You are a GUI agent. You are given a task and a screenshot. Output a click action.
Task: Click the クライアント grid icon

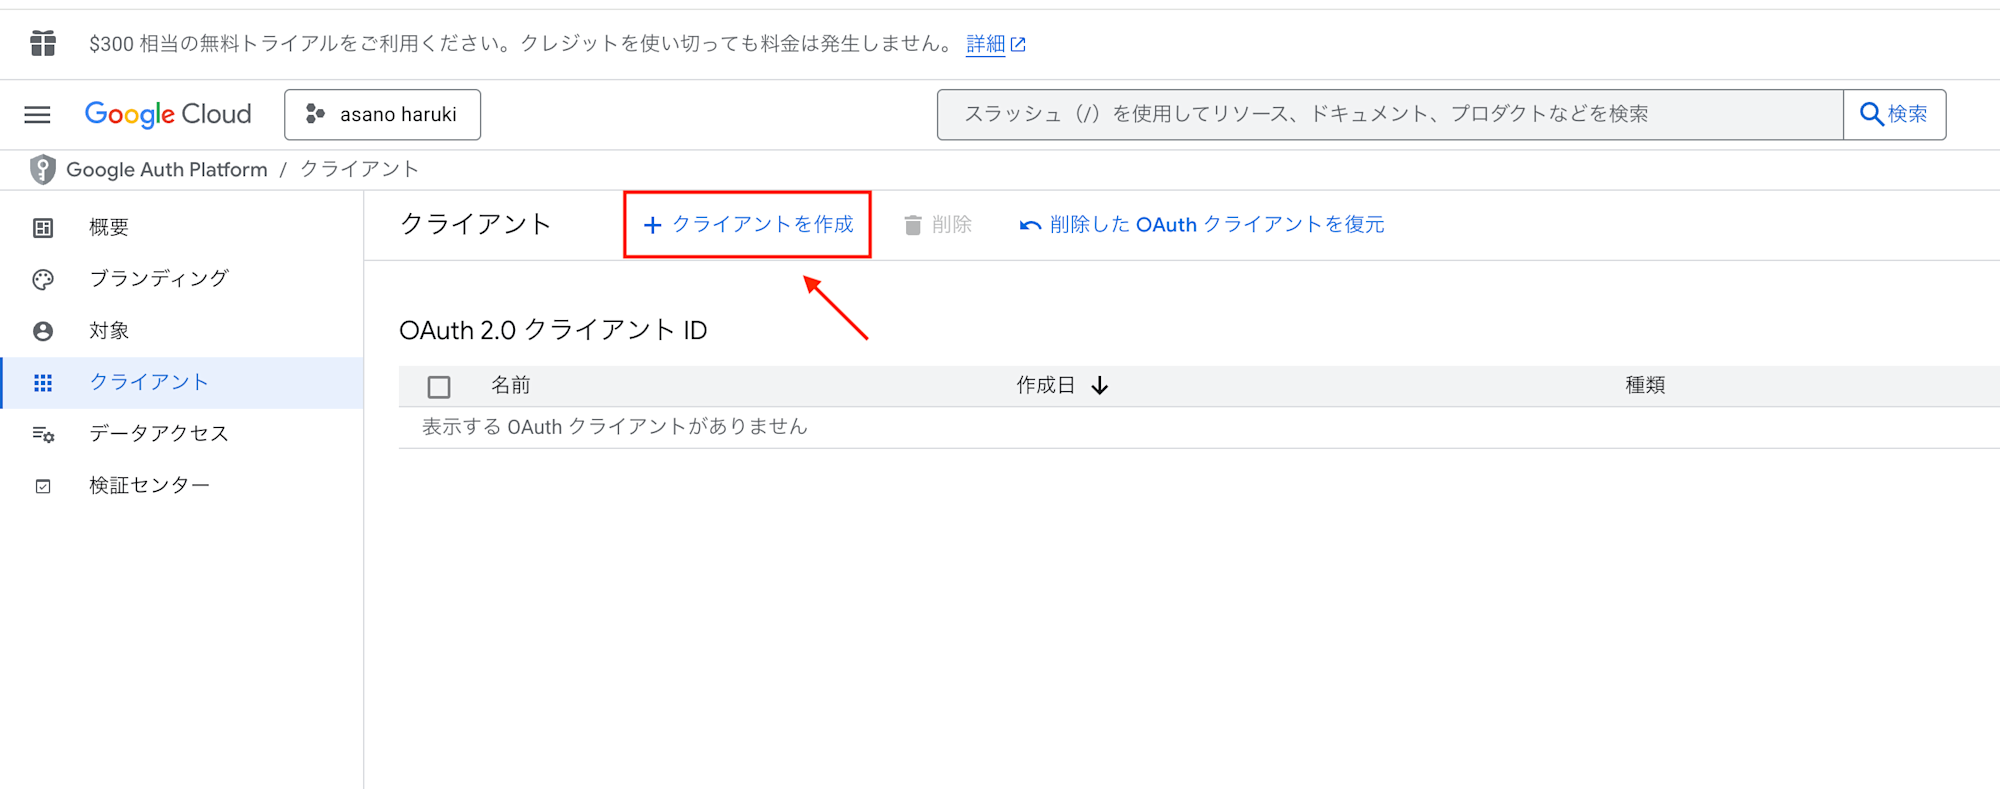[43, 383]
